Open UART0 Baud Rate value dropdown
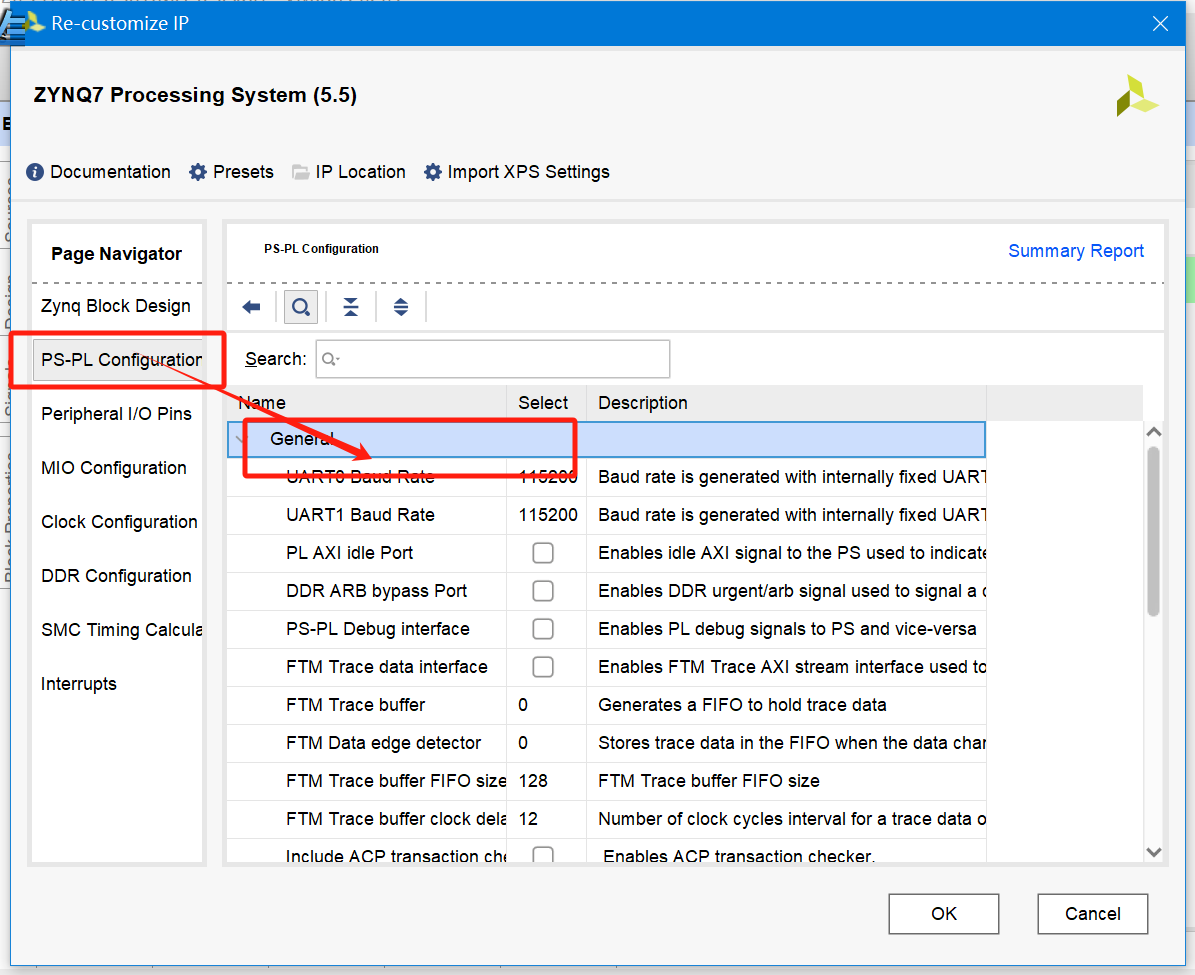 click(548, 477)
